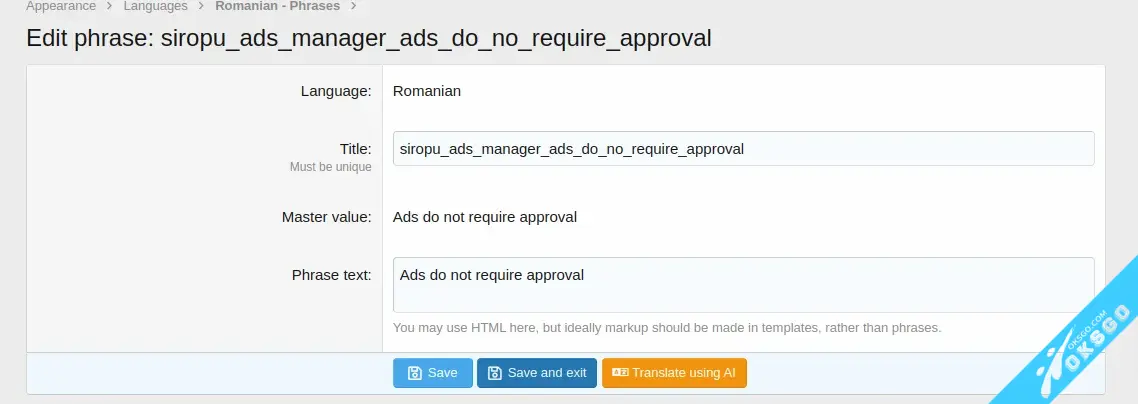Click the Romanian language value

(x=427, y=91)
